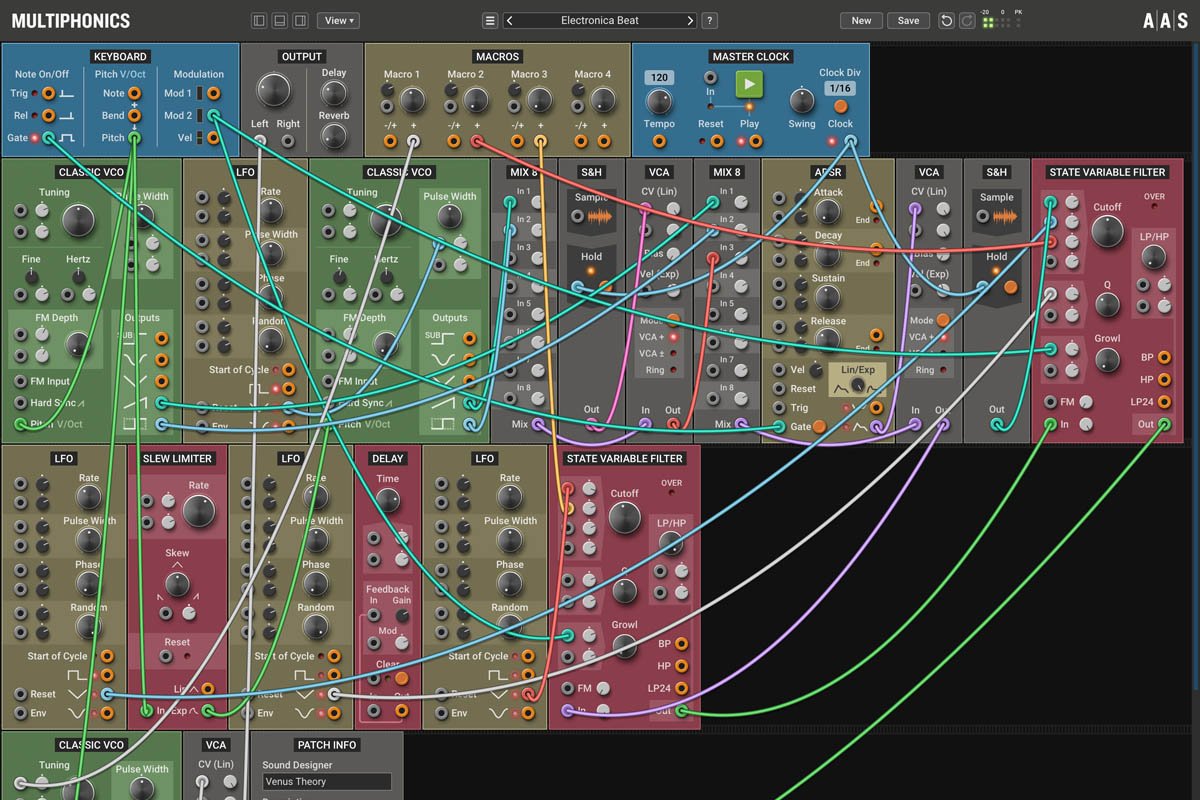
Task: Undo the last action
Action: pos(947,20)
